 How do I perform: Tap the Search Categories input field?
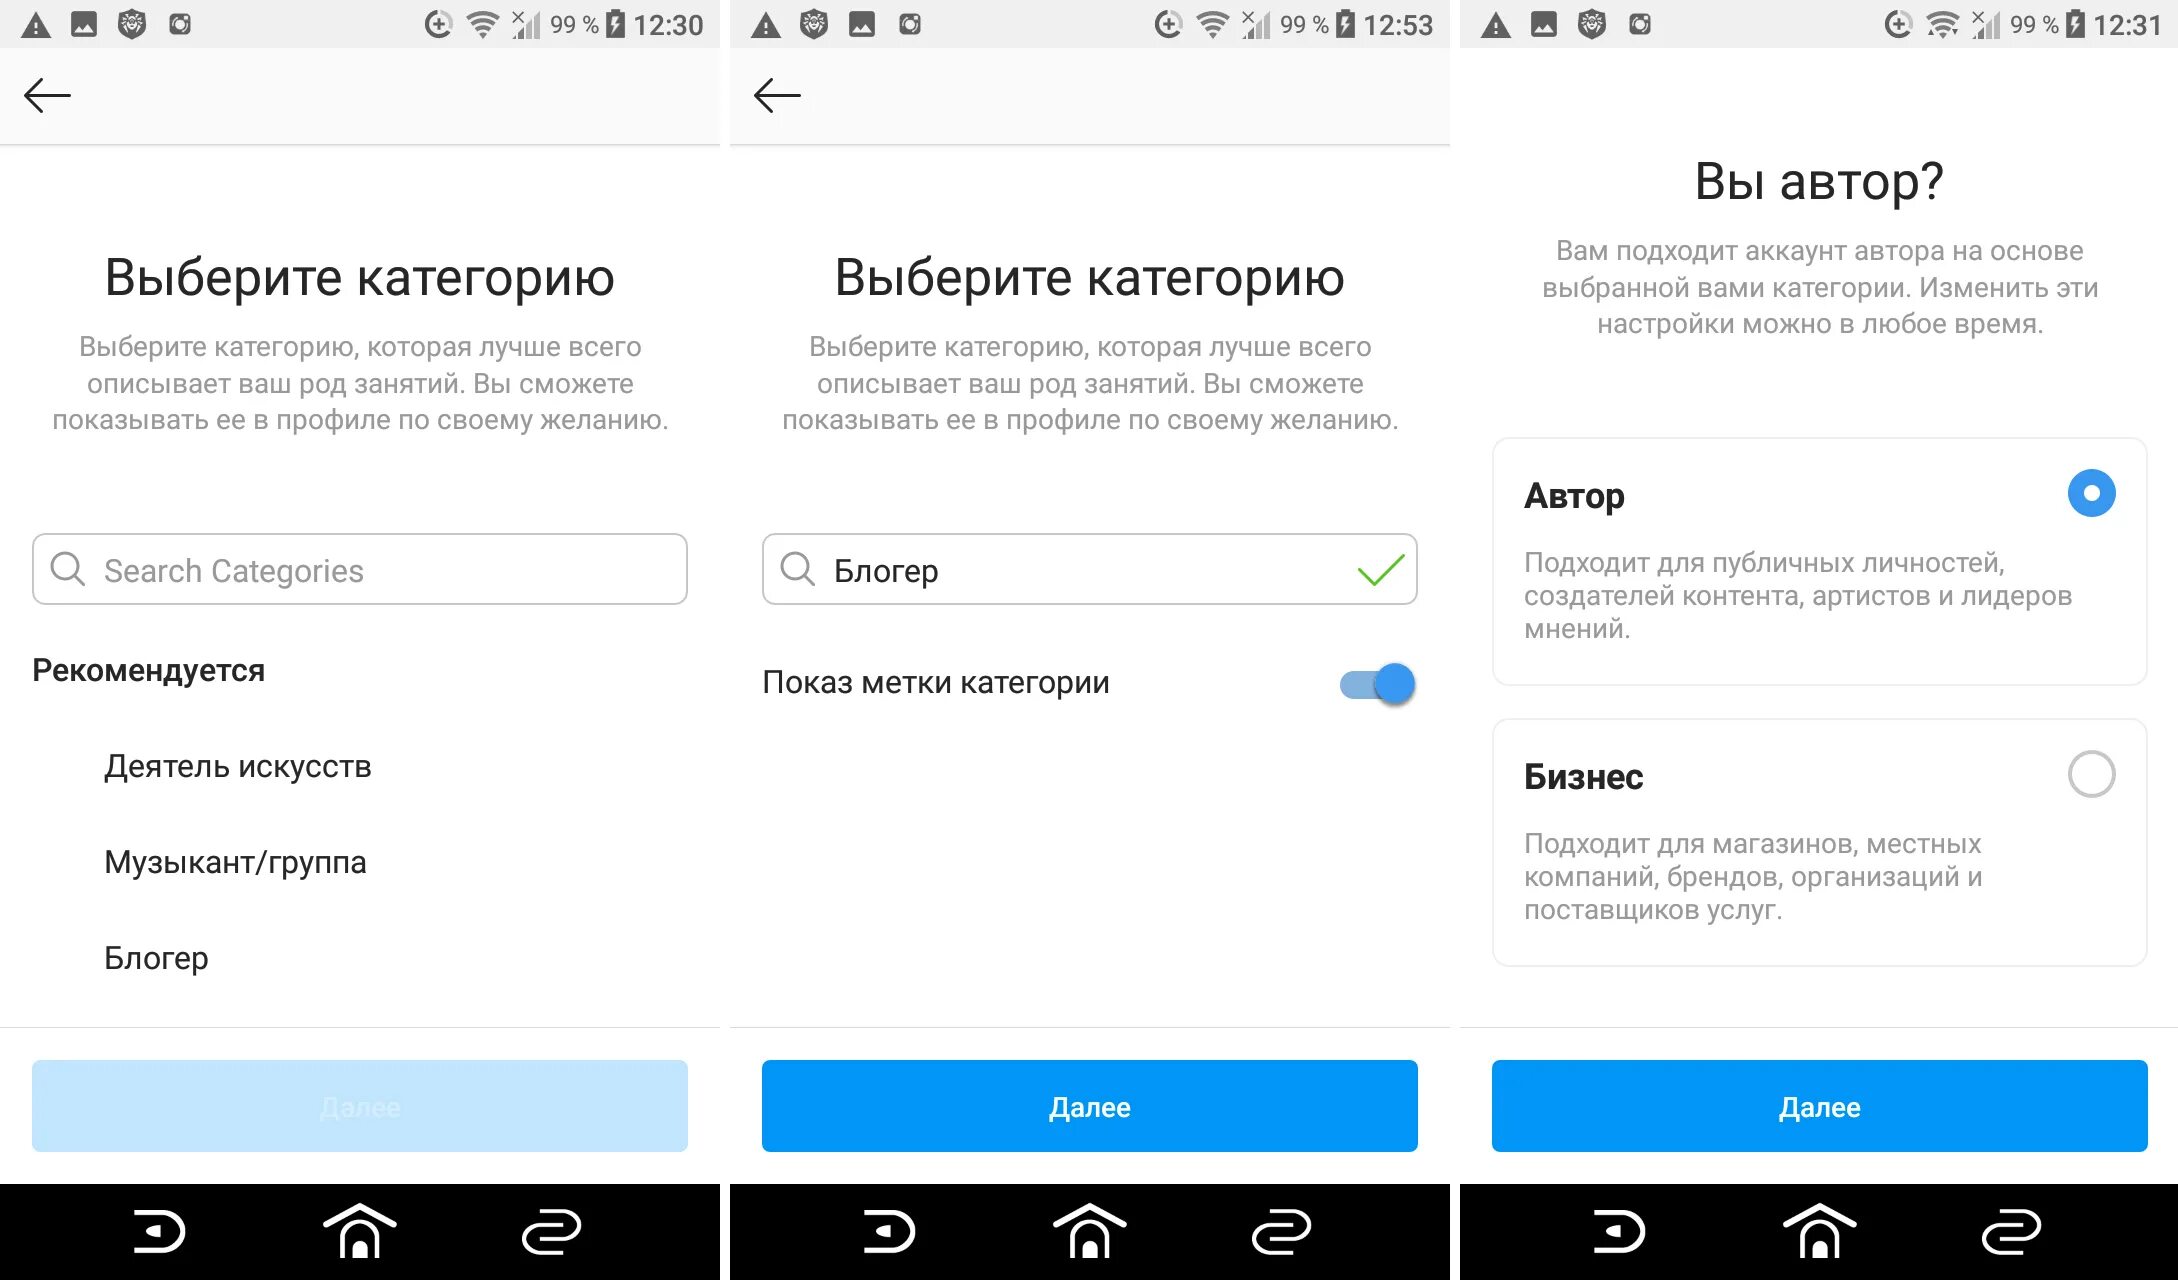point(361,571)
